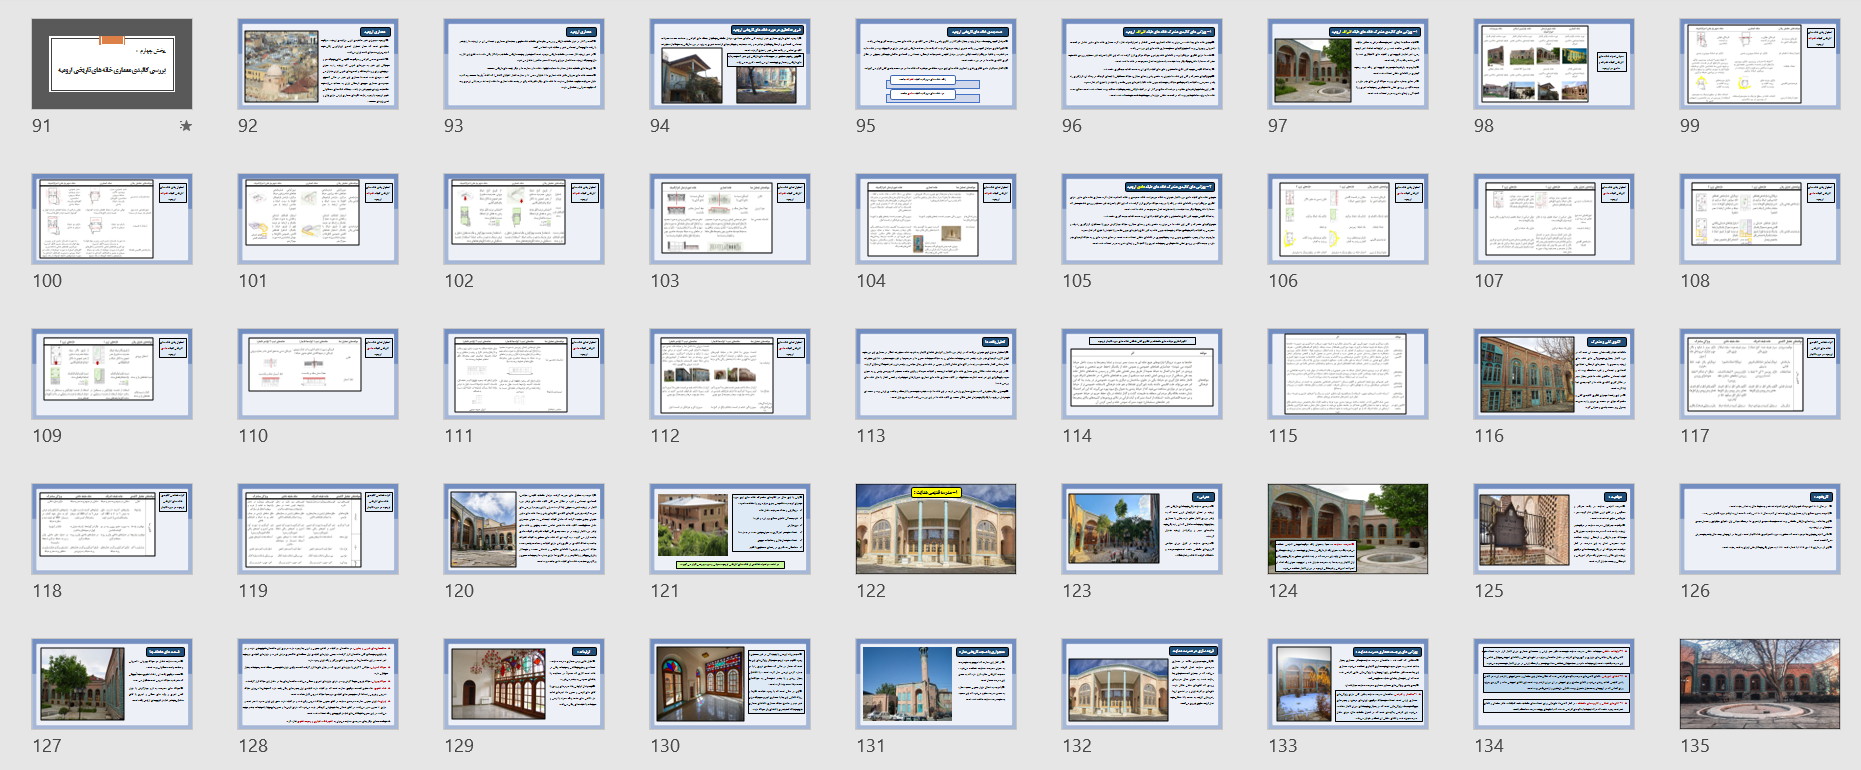Screen dimensions: 1861x770
Task: Select slide 135 full courtyard photo thumbnail
Action: point(1760,684)
